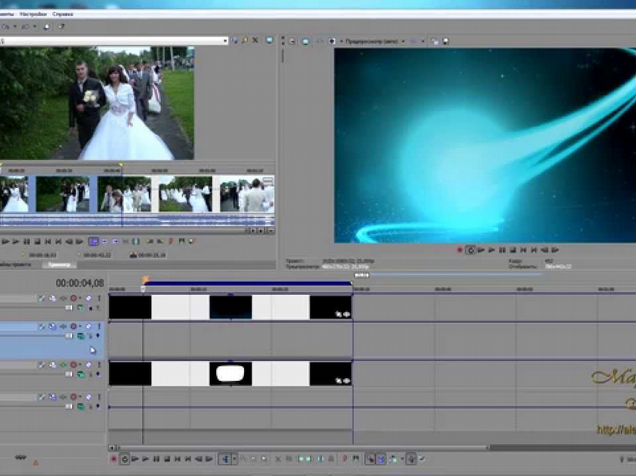Screen dimensions: 636x476
Task: Click the first wedding thumbnail in the Trimmer strip
Action: (x=14, y=194)
